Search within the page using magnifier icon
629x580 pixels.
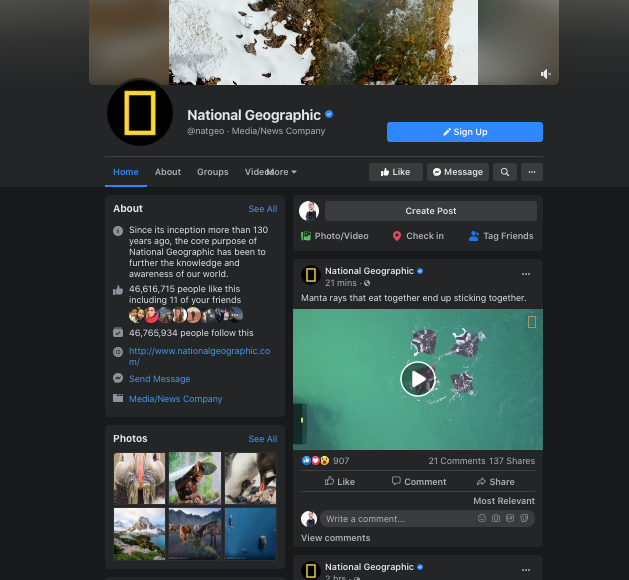click(505, 172)
